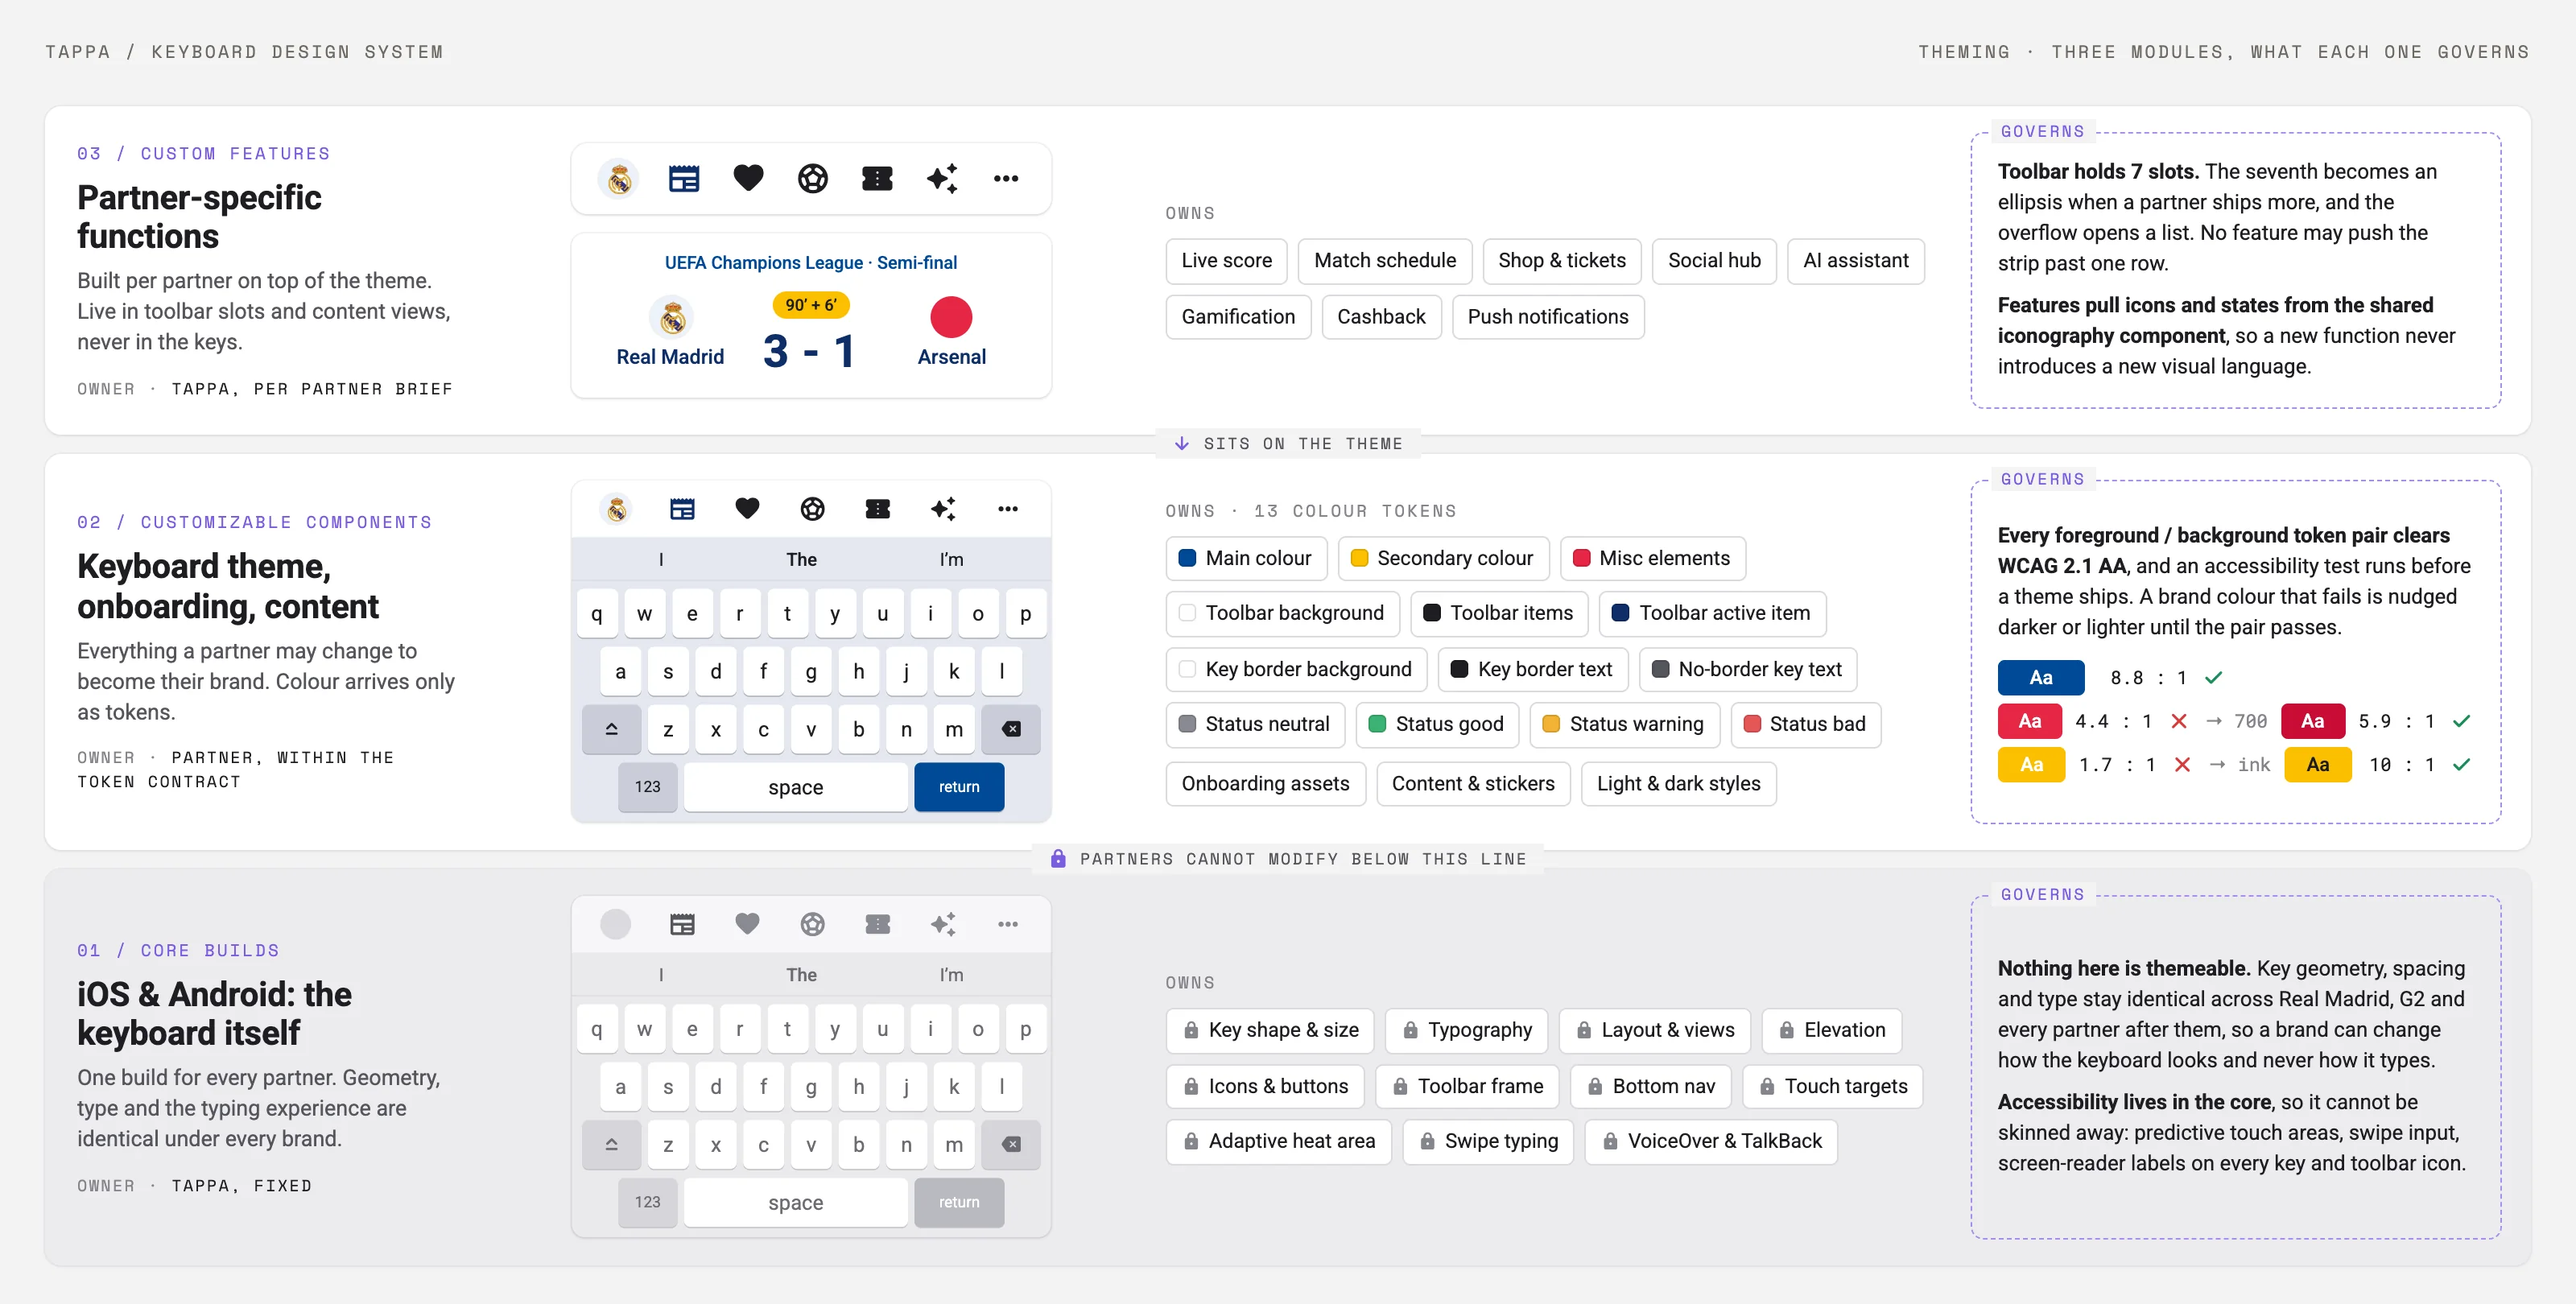Click '01 / CORE BUILDS' section label
2576x1304 pixels.
(178, 951)
